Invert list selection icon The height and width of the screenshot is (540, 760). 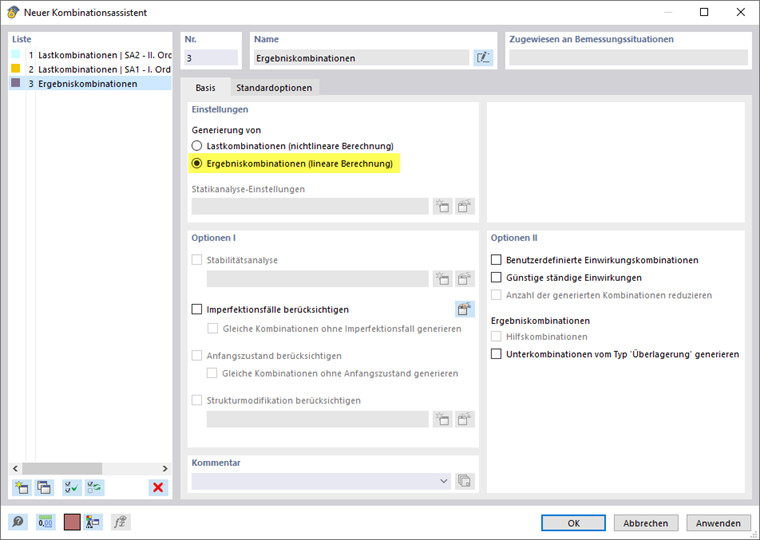pos(94,487)
